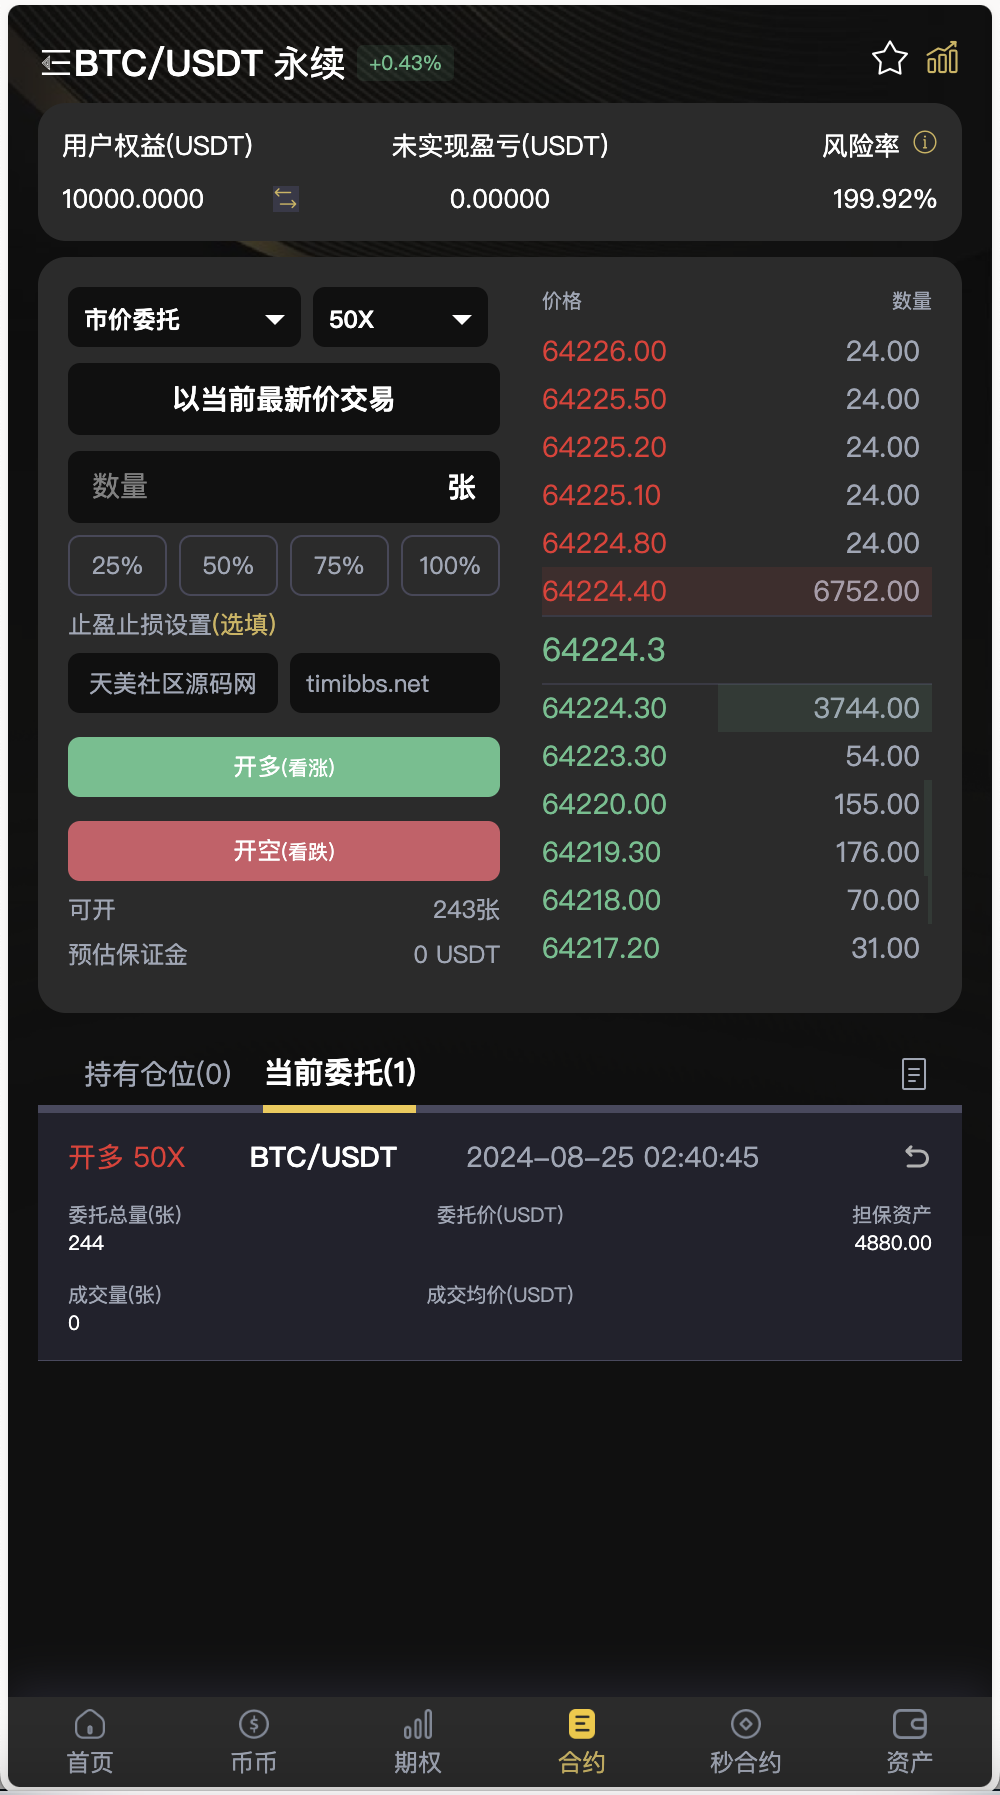Favorite BTC/USDT using the star icon

point(888,59)
